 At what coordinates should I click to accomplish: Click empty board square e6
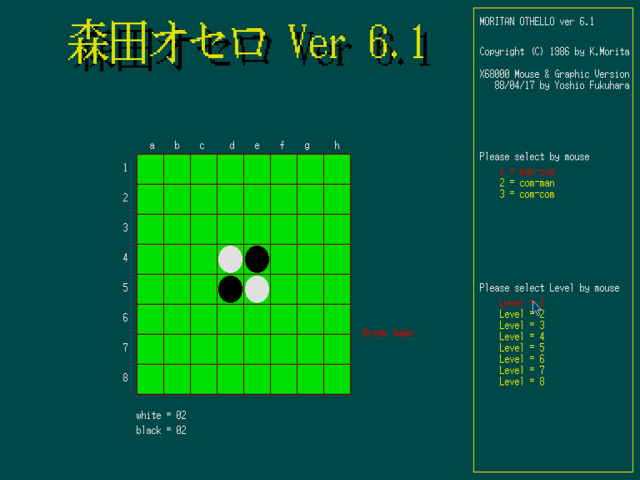[257, 319]
